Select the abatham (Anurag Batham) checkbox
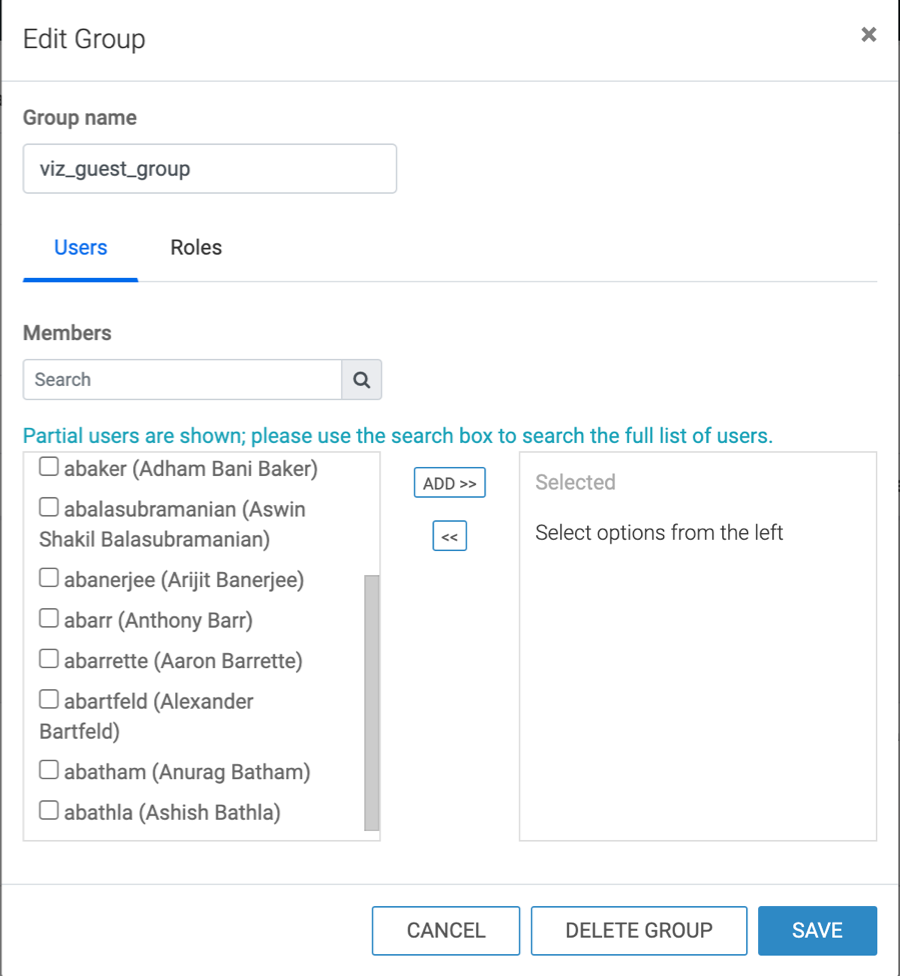This screenshot has height=976, width=900. pyautogui.click(x=49, y=770)
